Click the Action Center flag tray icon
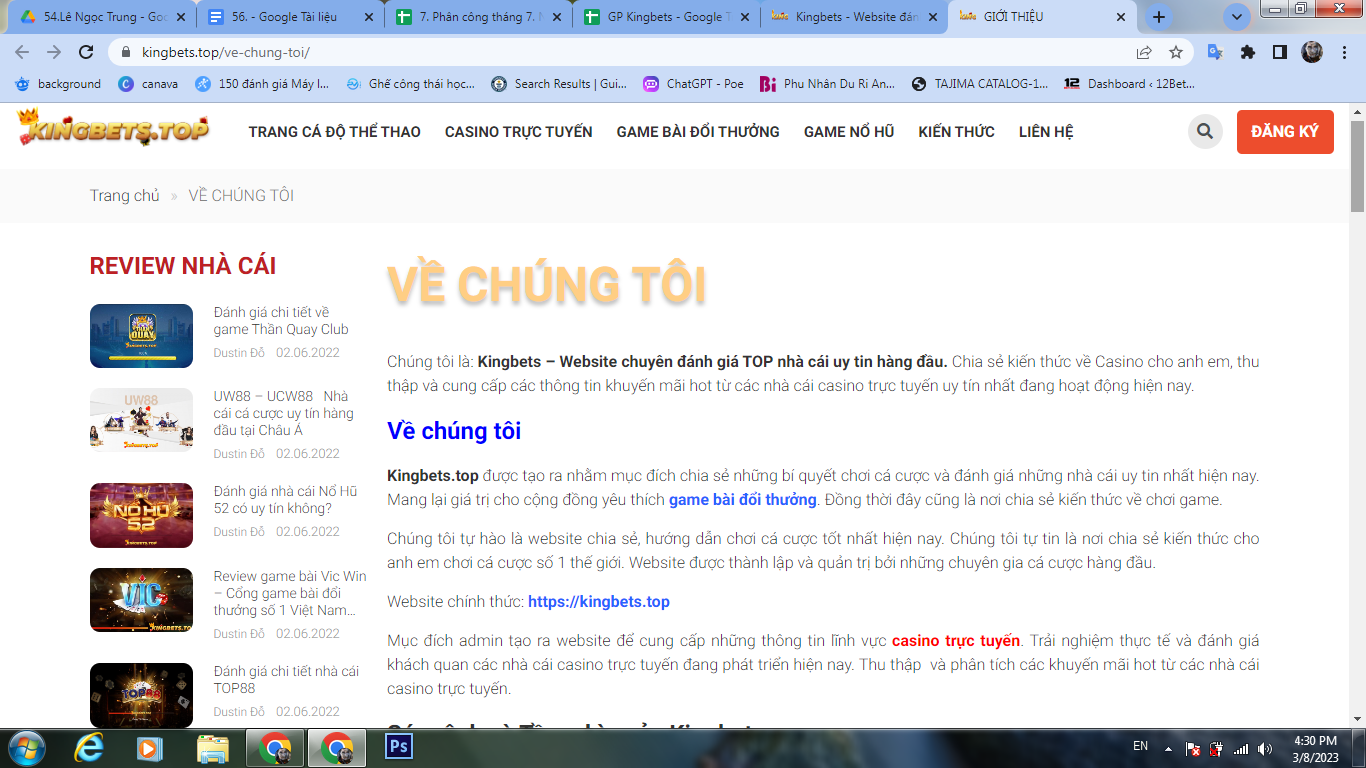Viewport: 1366px width, 768px height. (x=1192, y=749)
